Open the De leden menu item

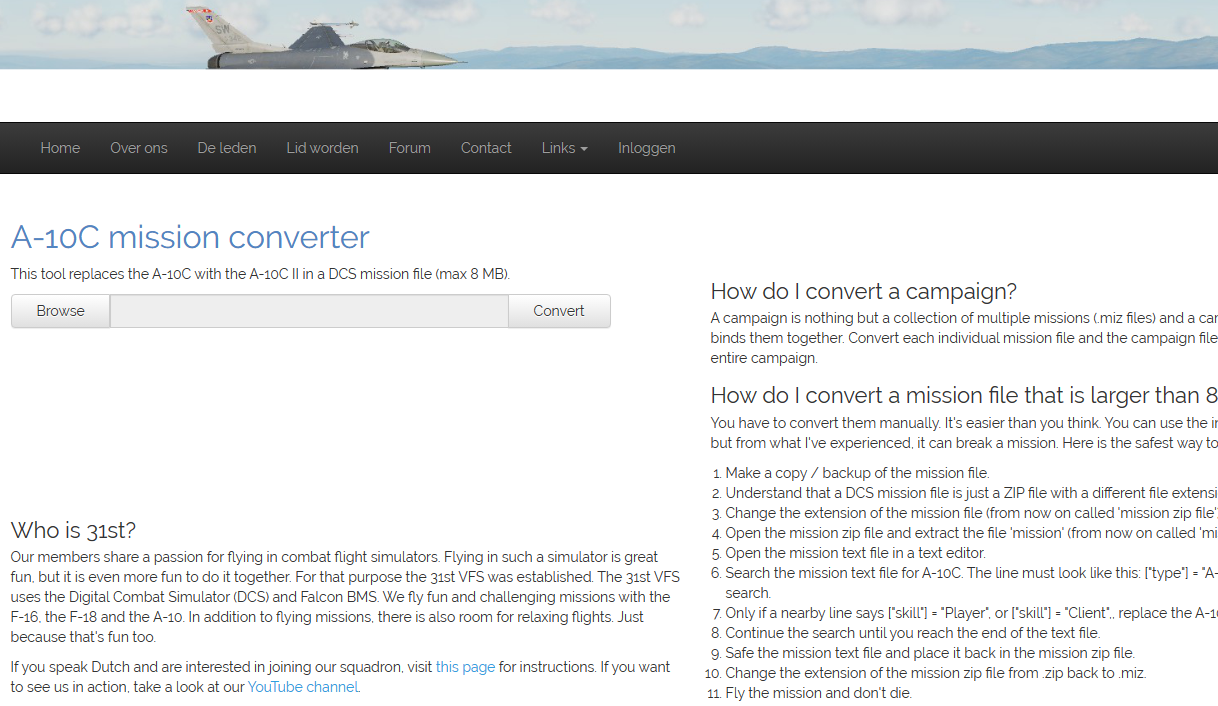[x=227, y=148]
